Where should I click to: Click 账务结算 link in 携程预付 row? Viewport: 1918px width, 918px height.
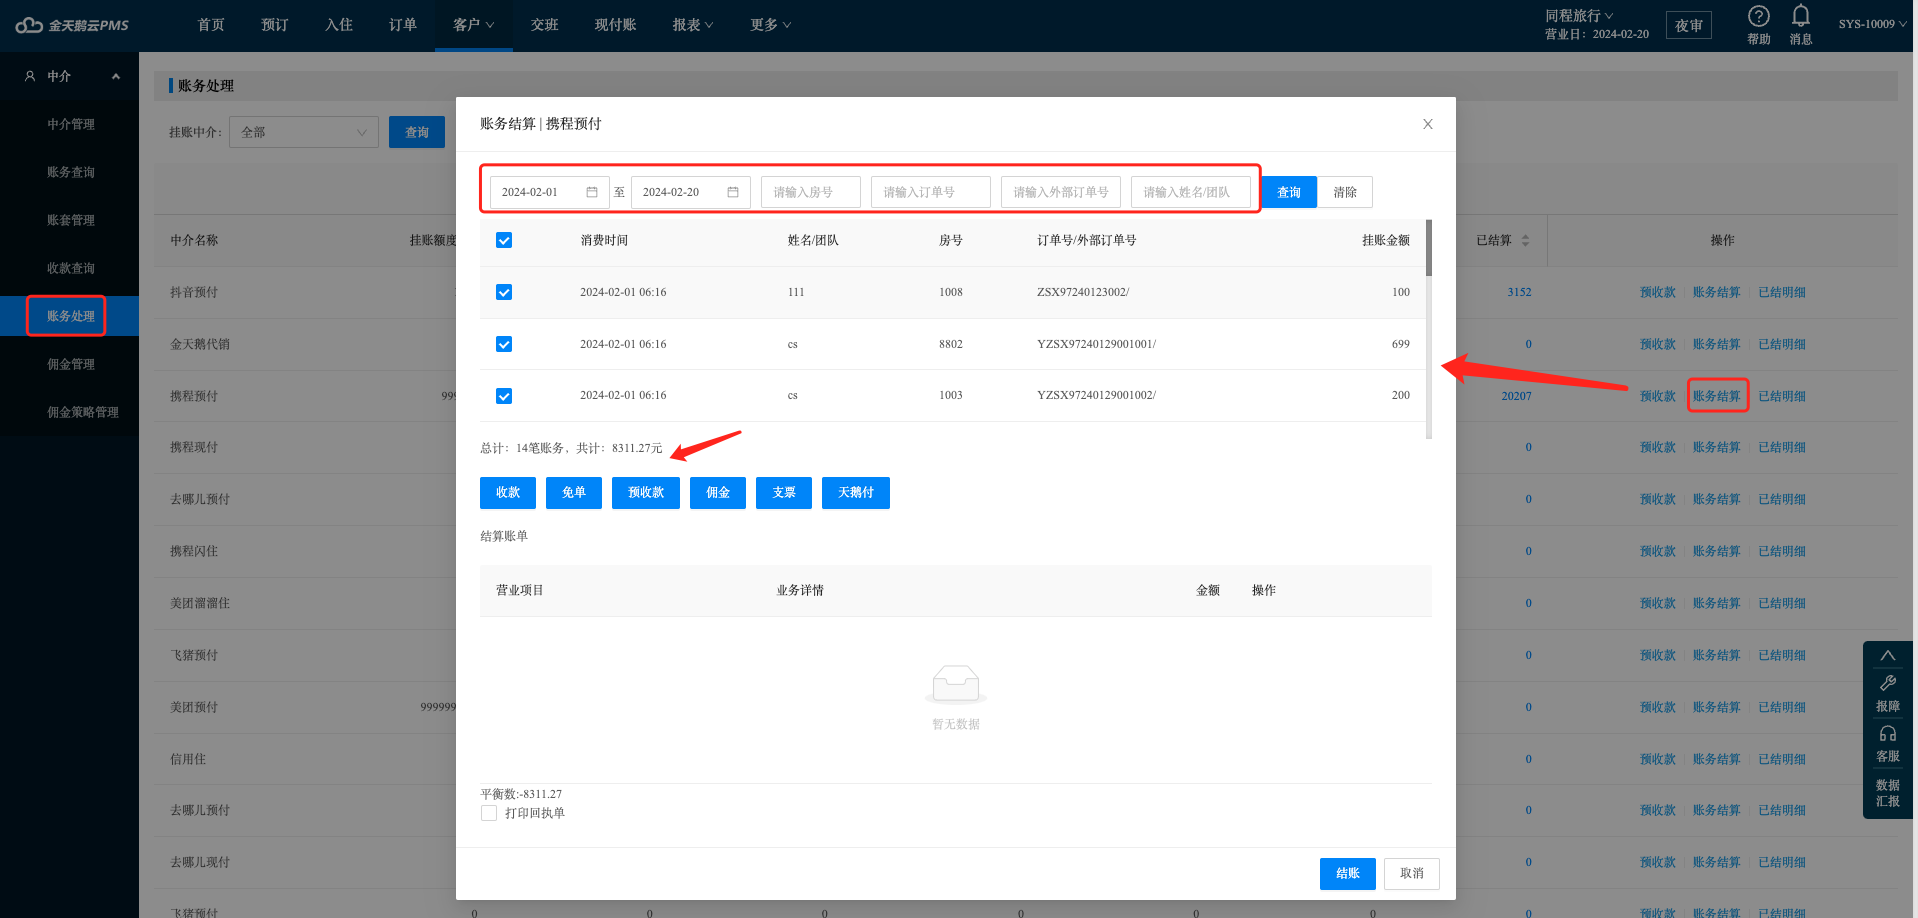(1717, 396)
